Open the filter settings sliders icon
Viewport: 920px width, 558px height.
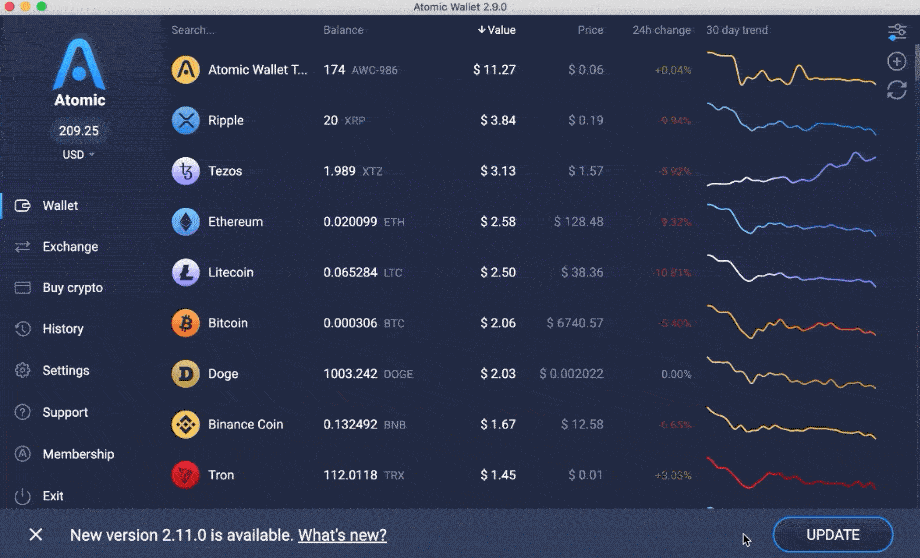(x=897, y=32)
